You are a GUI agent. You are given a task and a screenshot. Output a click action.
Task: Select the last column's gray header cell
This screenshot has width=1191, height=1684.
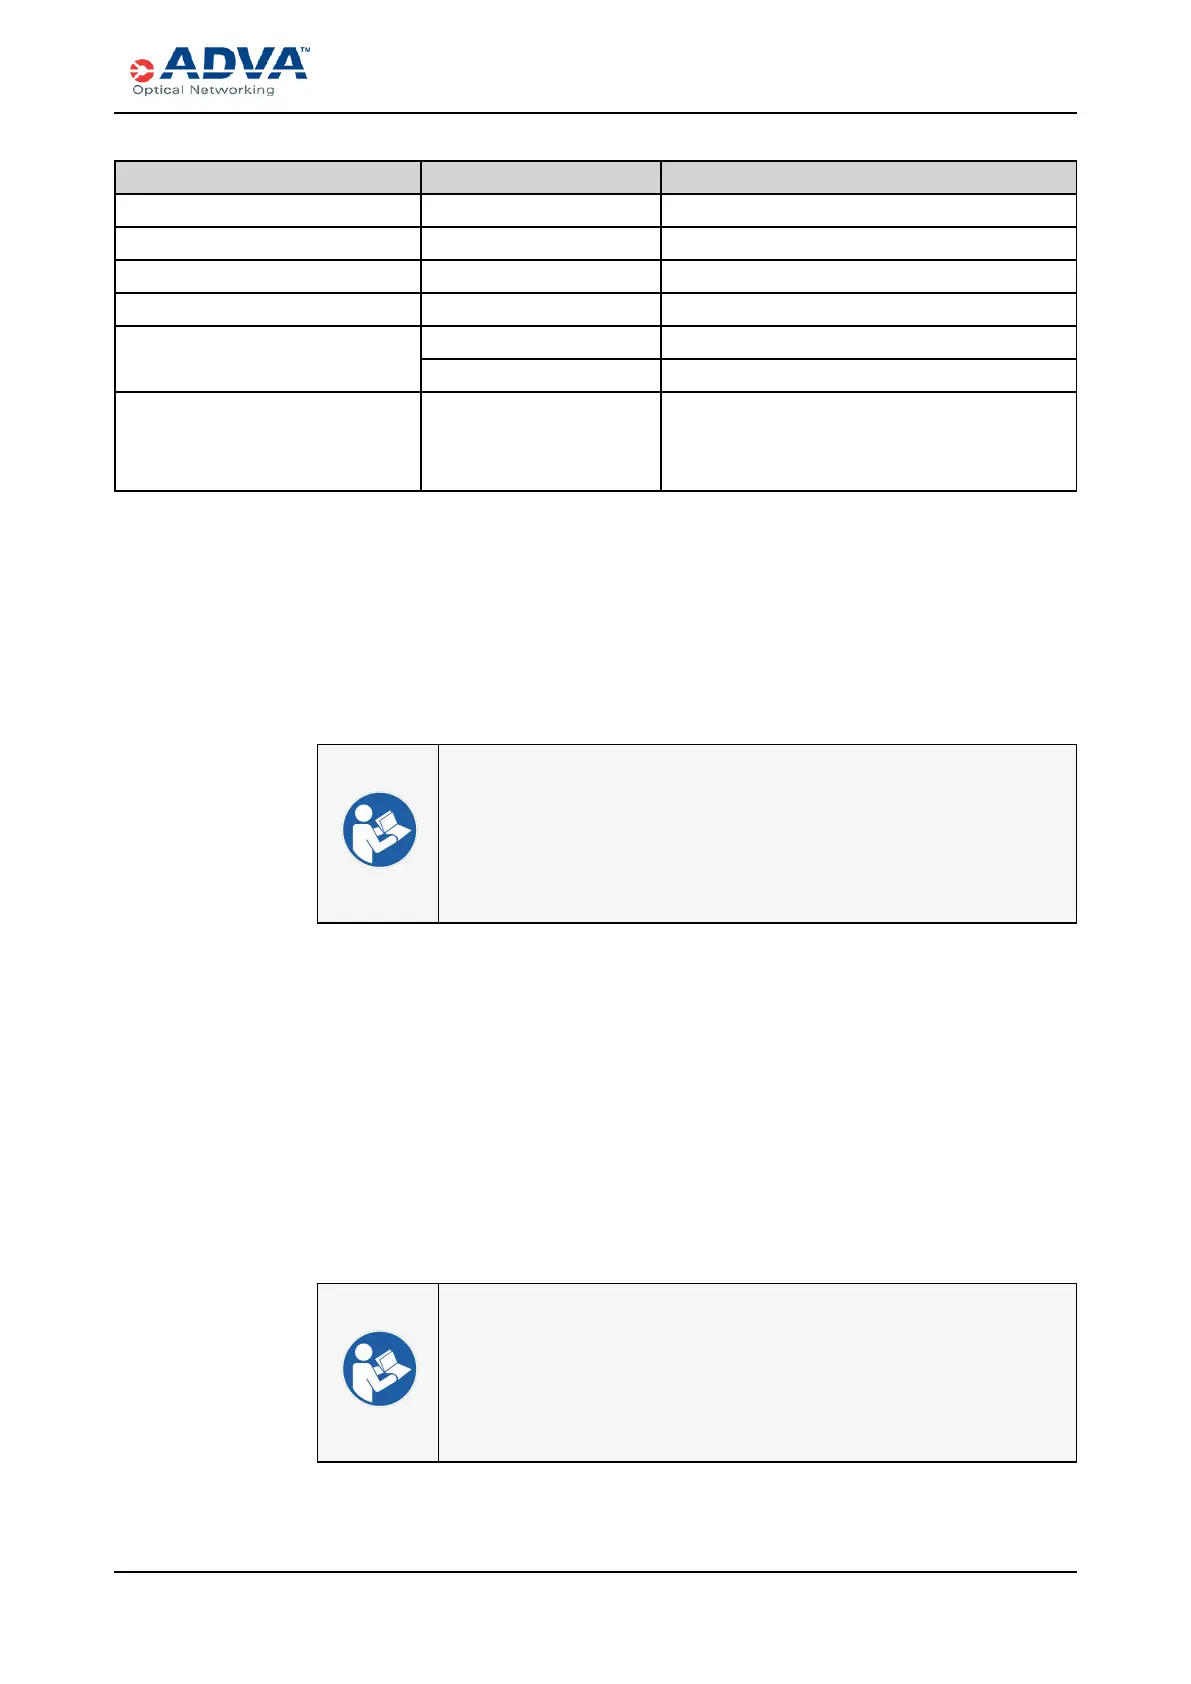click(868, 177)
